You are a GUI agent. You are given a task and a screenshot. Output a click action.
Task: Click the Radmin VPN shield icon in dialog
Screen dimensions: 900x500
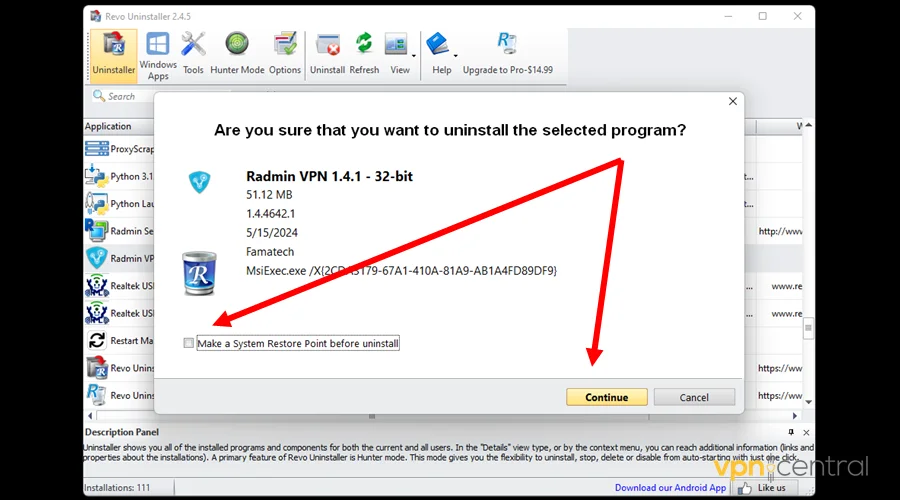tap(200, 183)
